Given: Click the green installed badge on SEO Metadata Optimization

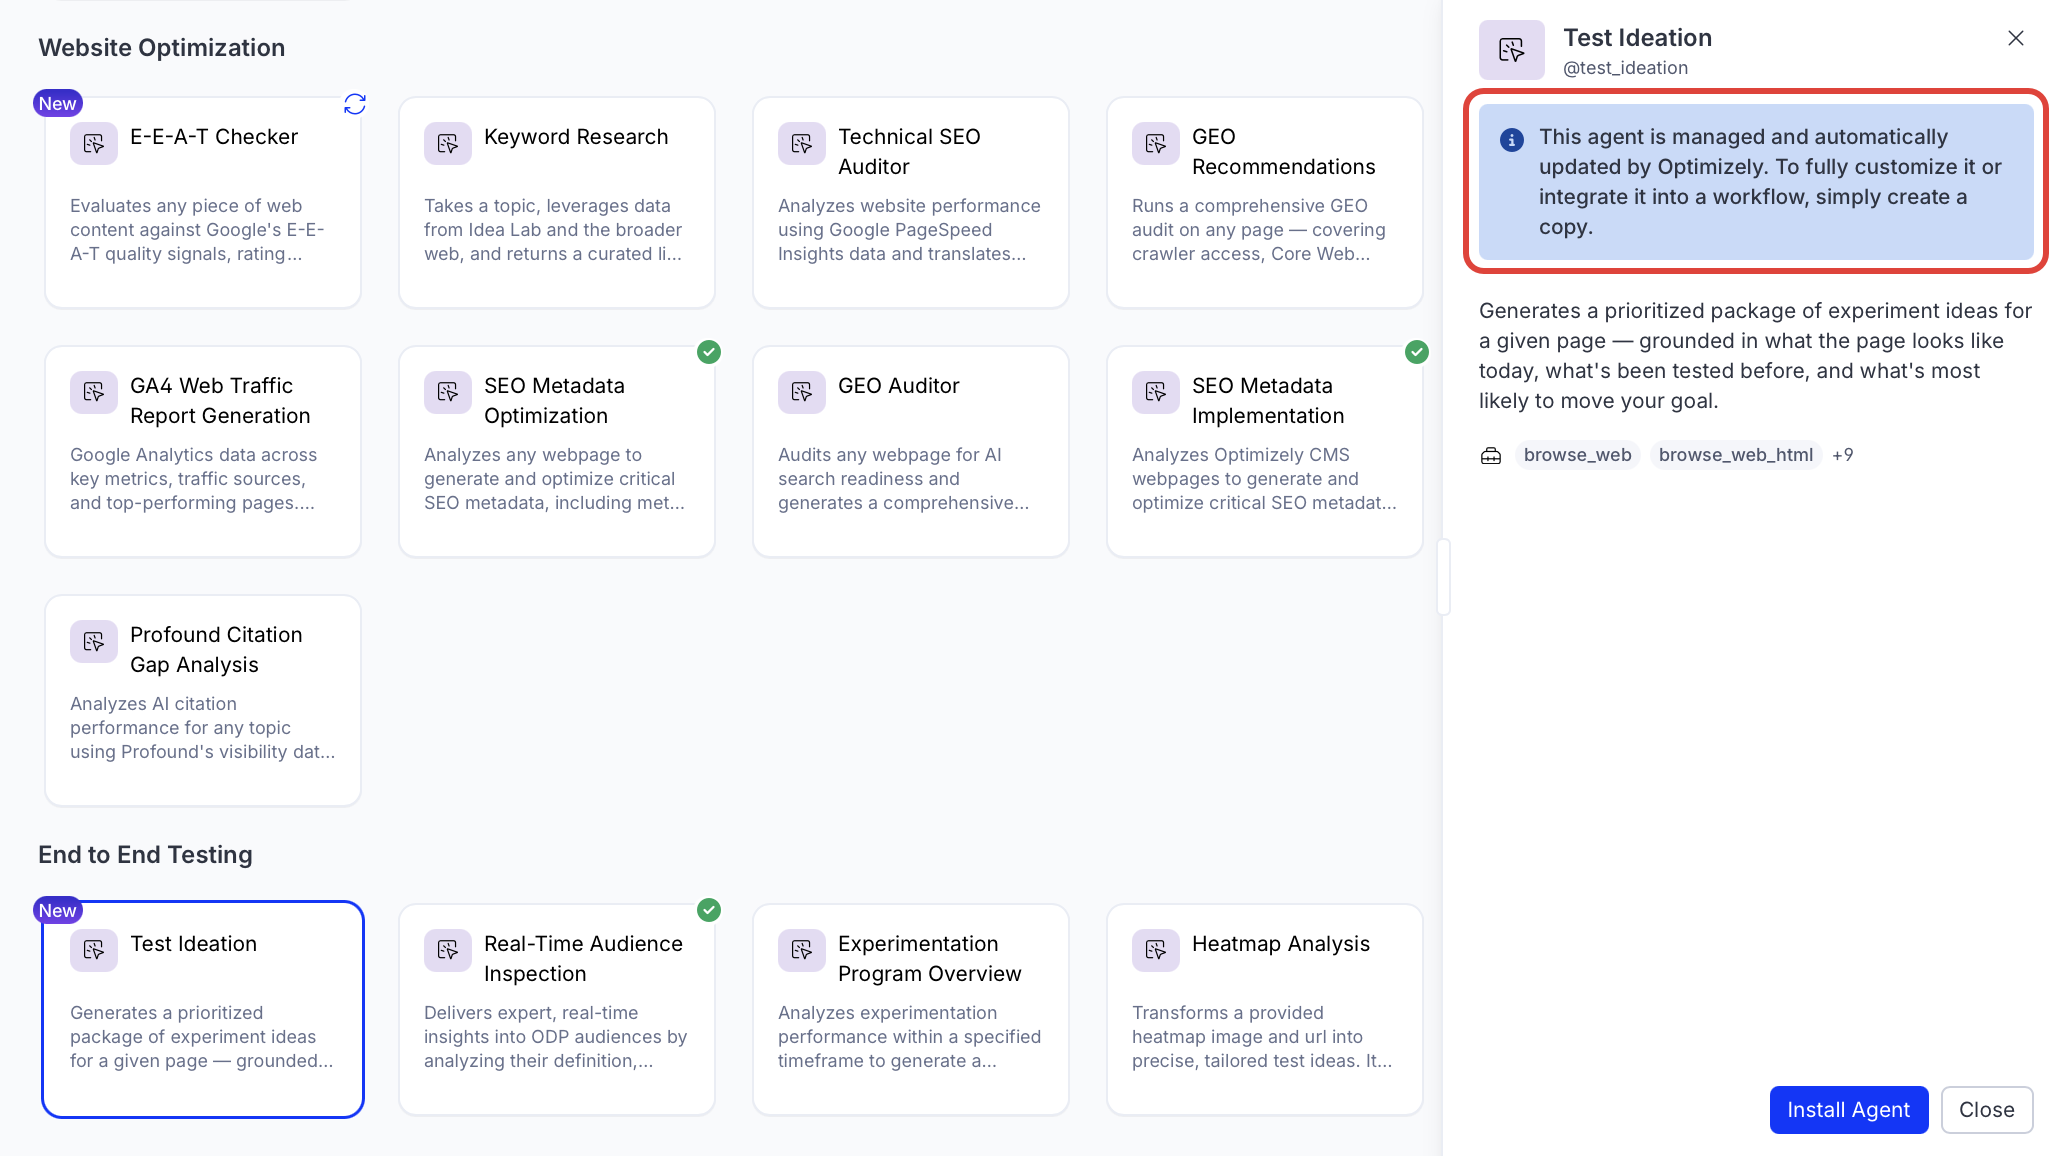Looking at the screenshot, I should 710,352.
